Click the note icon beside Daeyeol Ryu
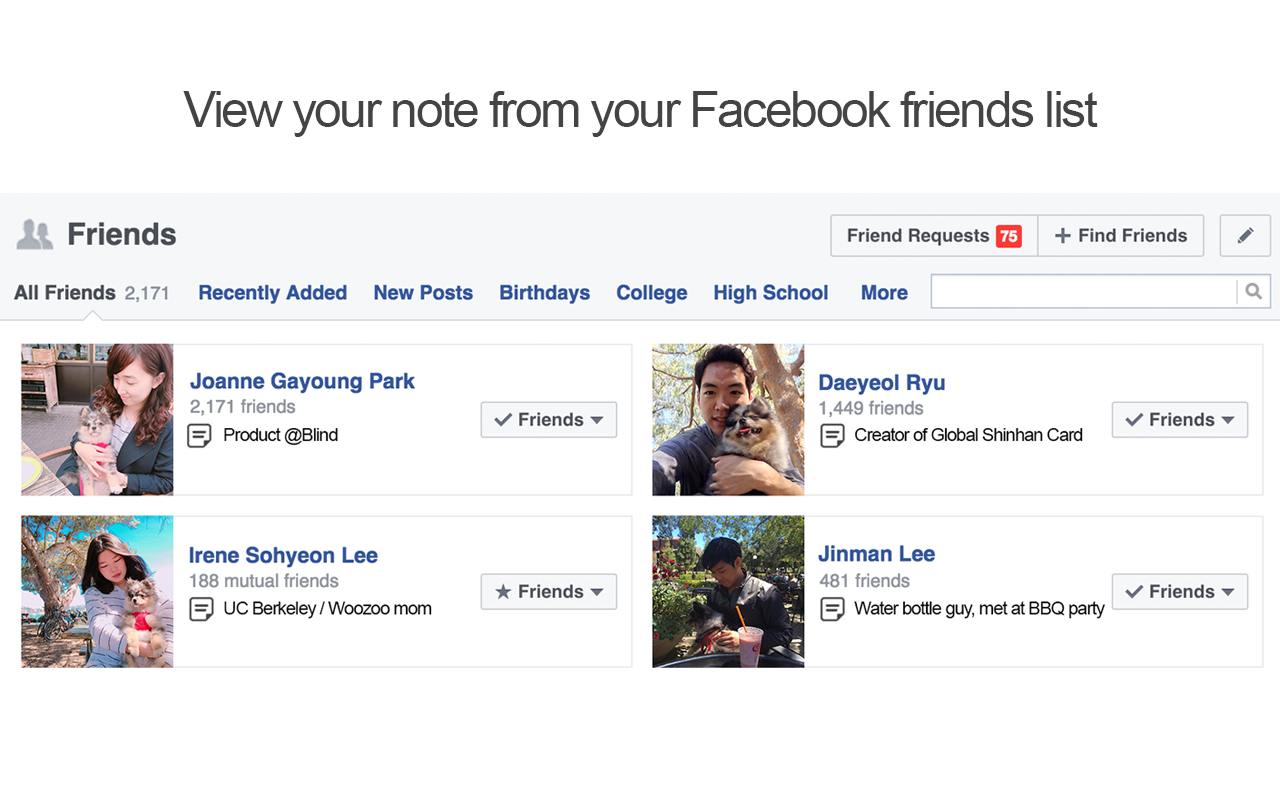Image resolution: width=1280 pixels, height=800 pixels. (832, 435)
